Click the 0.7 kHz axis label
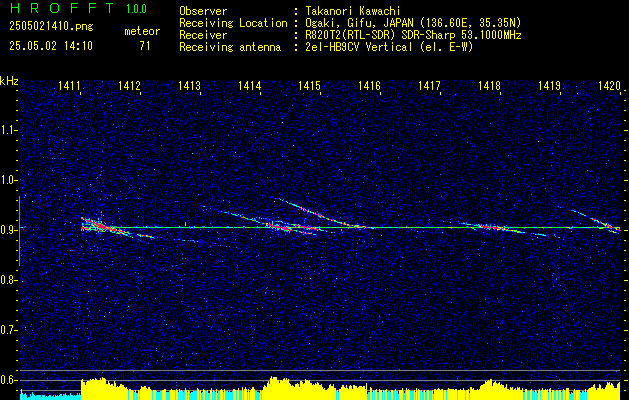629x400 pixels. [7, 330]
